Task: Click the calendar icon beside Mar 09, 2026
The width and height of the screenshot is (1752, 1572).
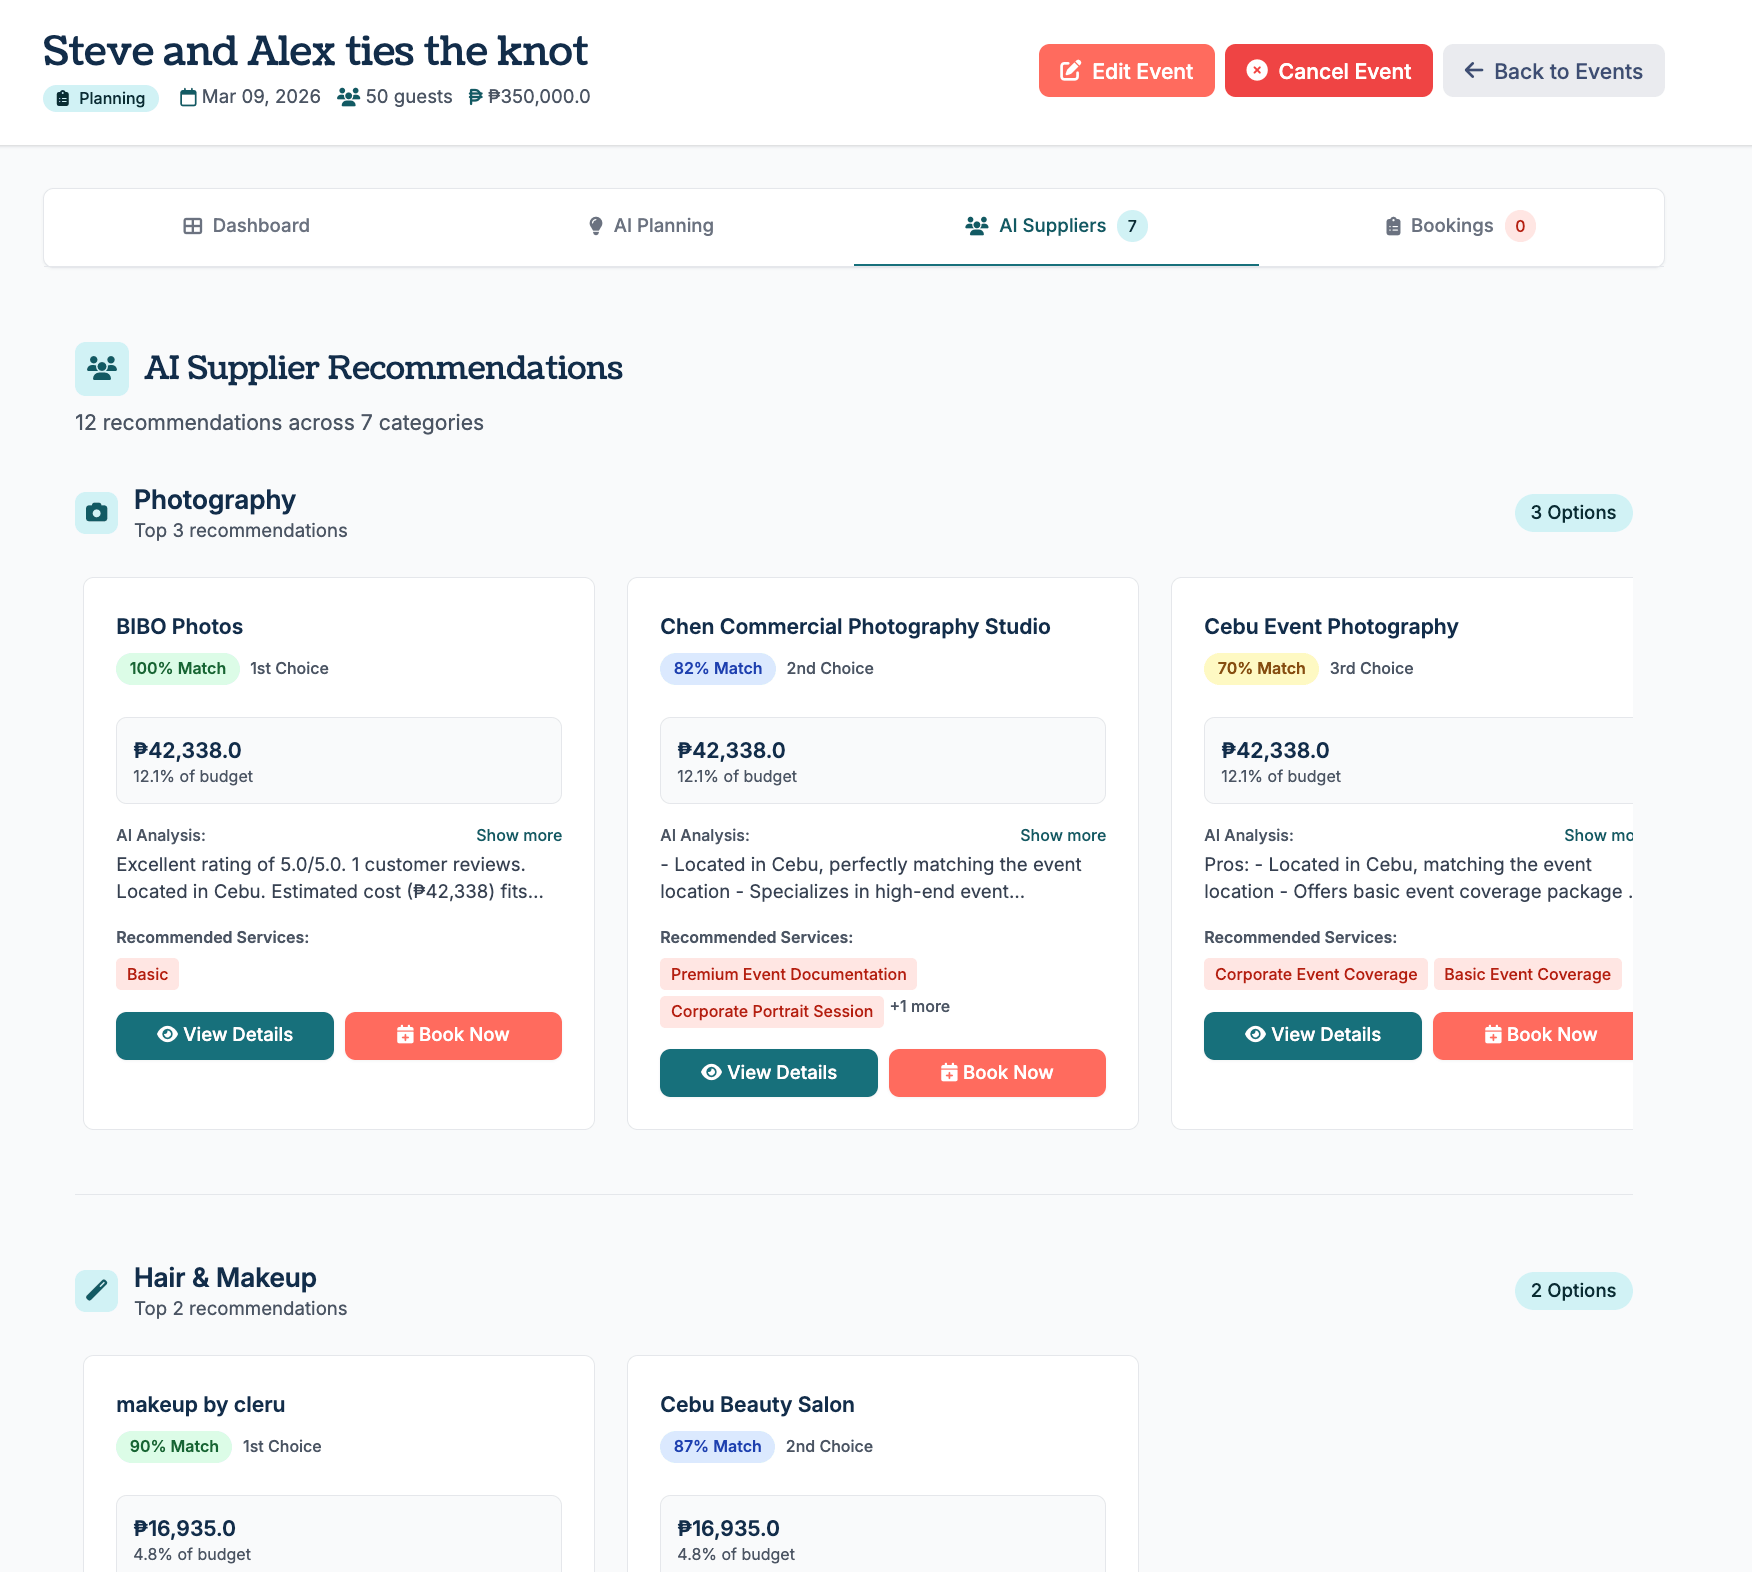Action: pyautogui.click(x=187, y=96)
